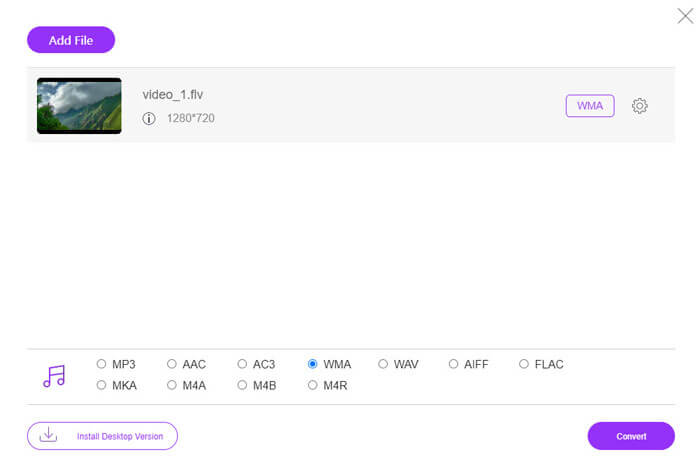
Task: Click the WMA format badge on file row
Action: point(590,106)
